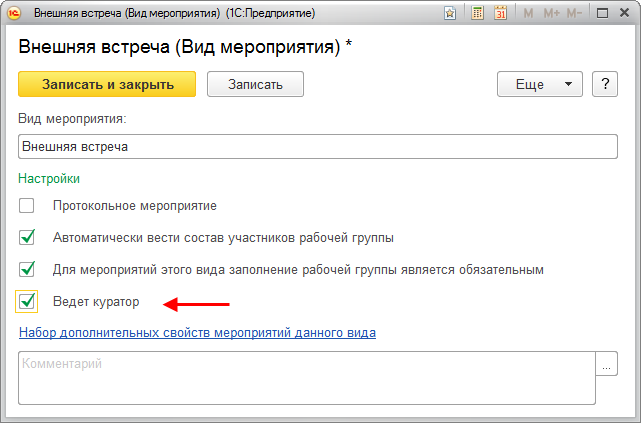The height and width of the screenshot is (423, 641).
Task: Click the M+ memory add button
Action: 551,13
